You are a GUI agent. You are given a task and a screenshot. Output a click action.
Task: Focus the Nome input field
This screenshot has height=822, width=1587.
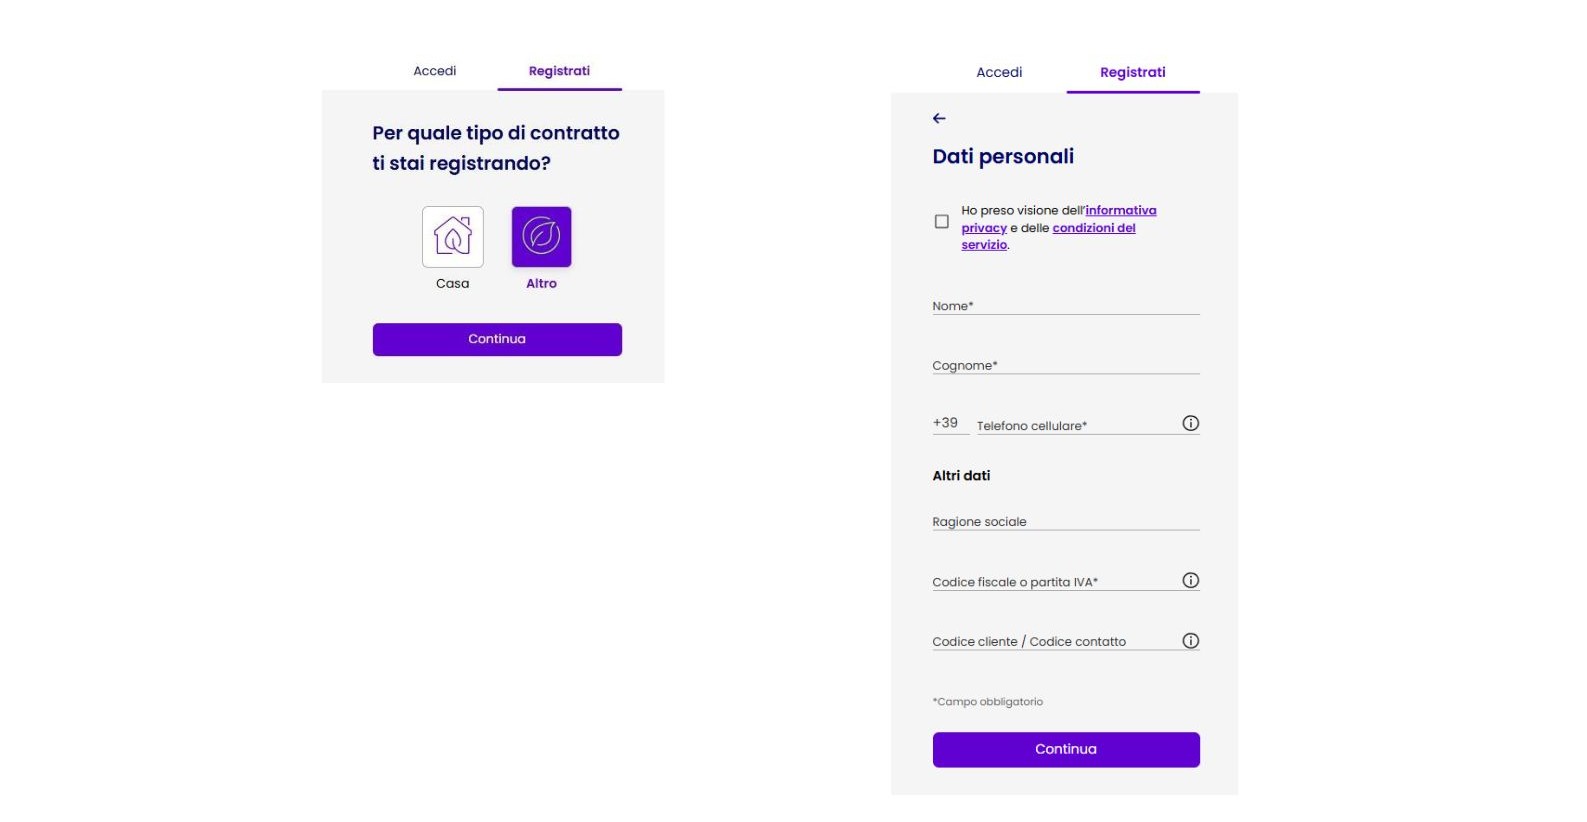tap(1065, 305)
